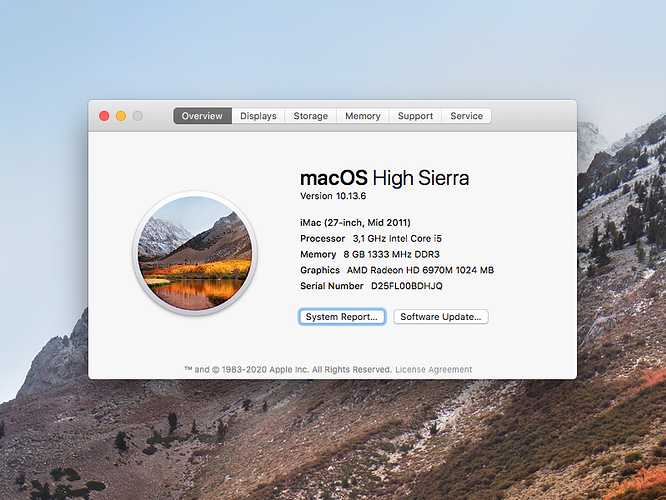Select graphics value AMD Radeon HD 6970M
The width and height of the screenshot is (666, 500).
(x=400, y=270)
